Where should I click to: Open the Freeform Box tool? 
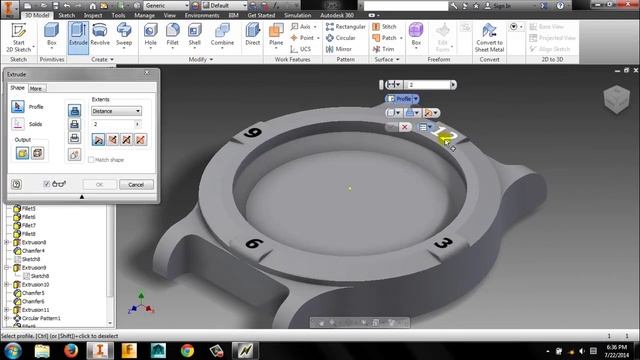tap(416, 35)
